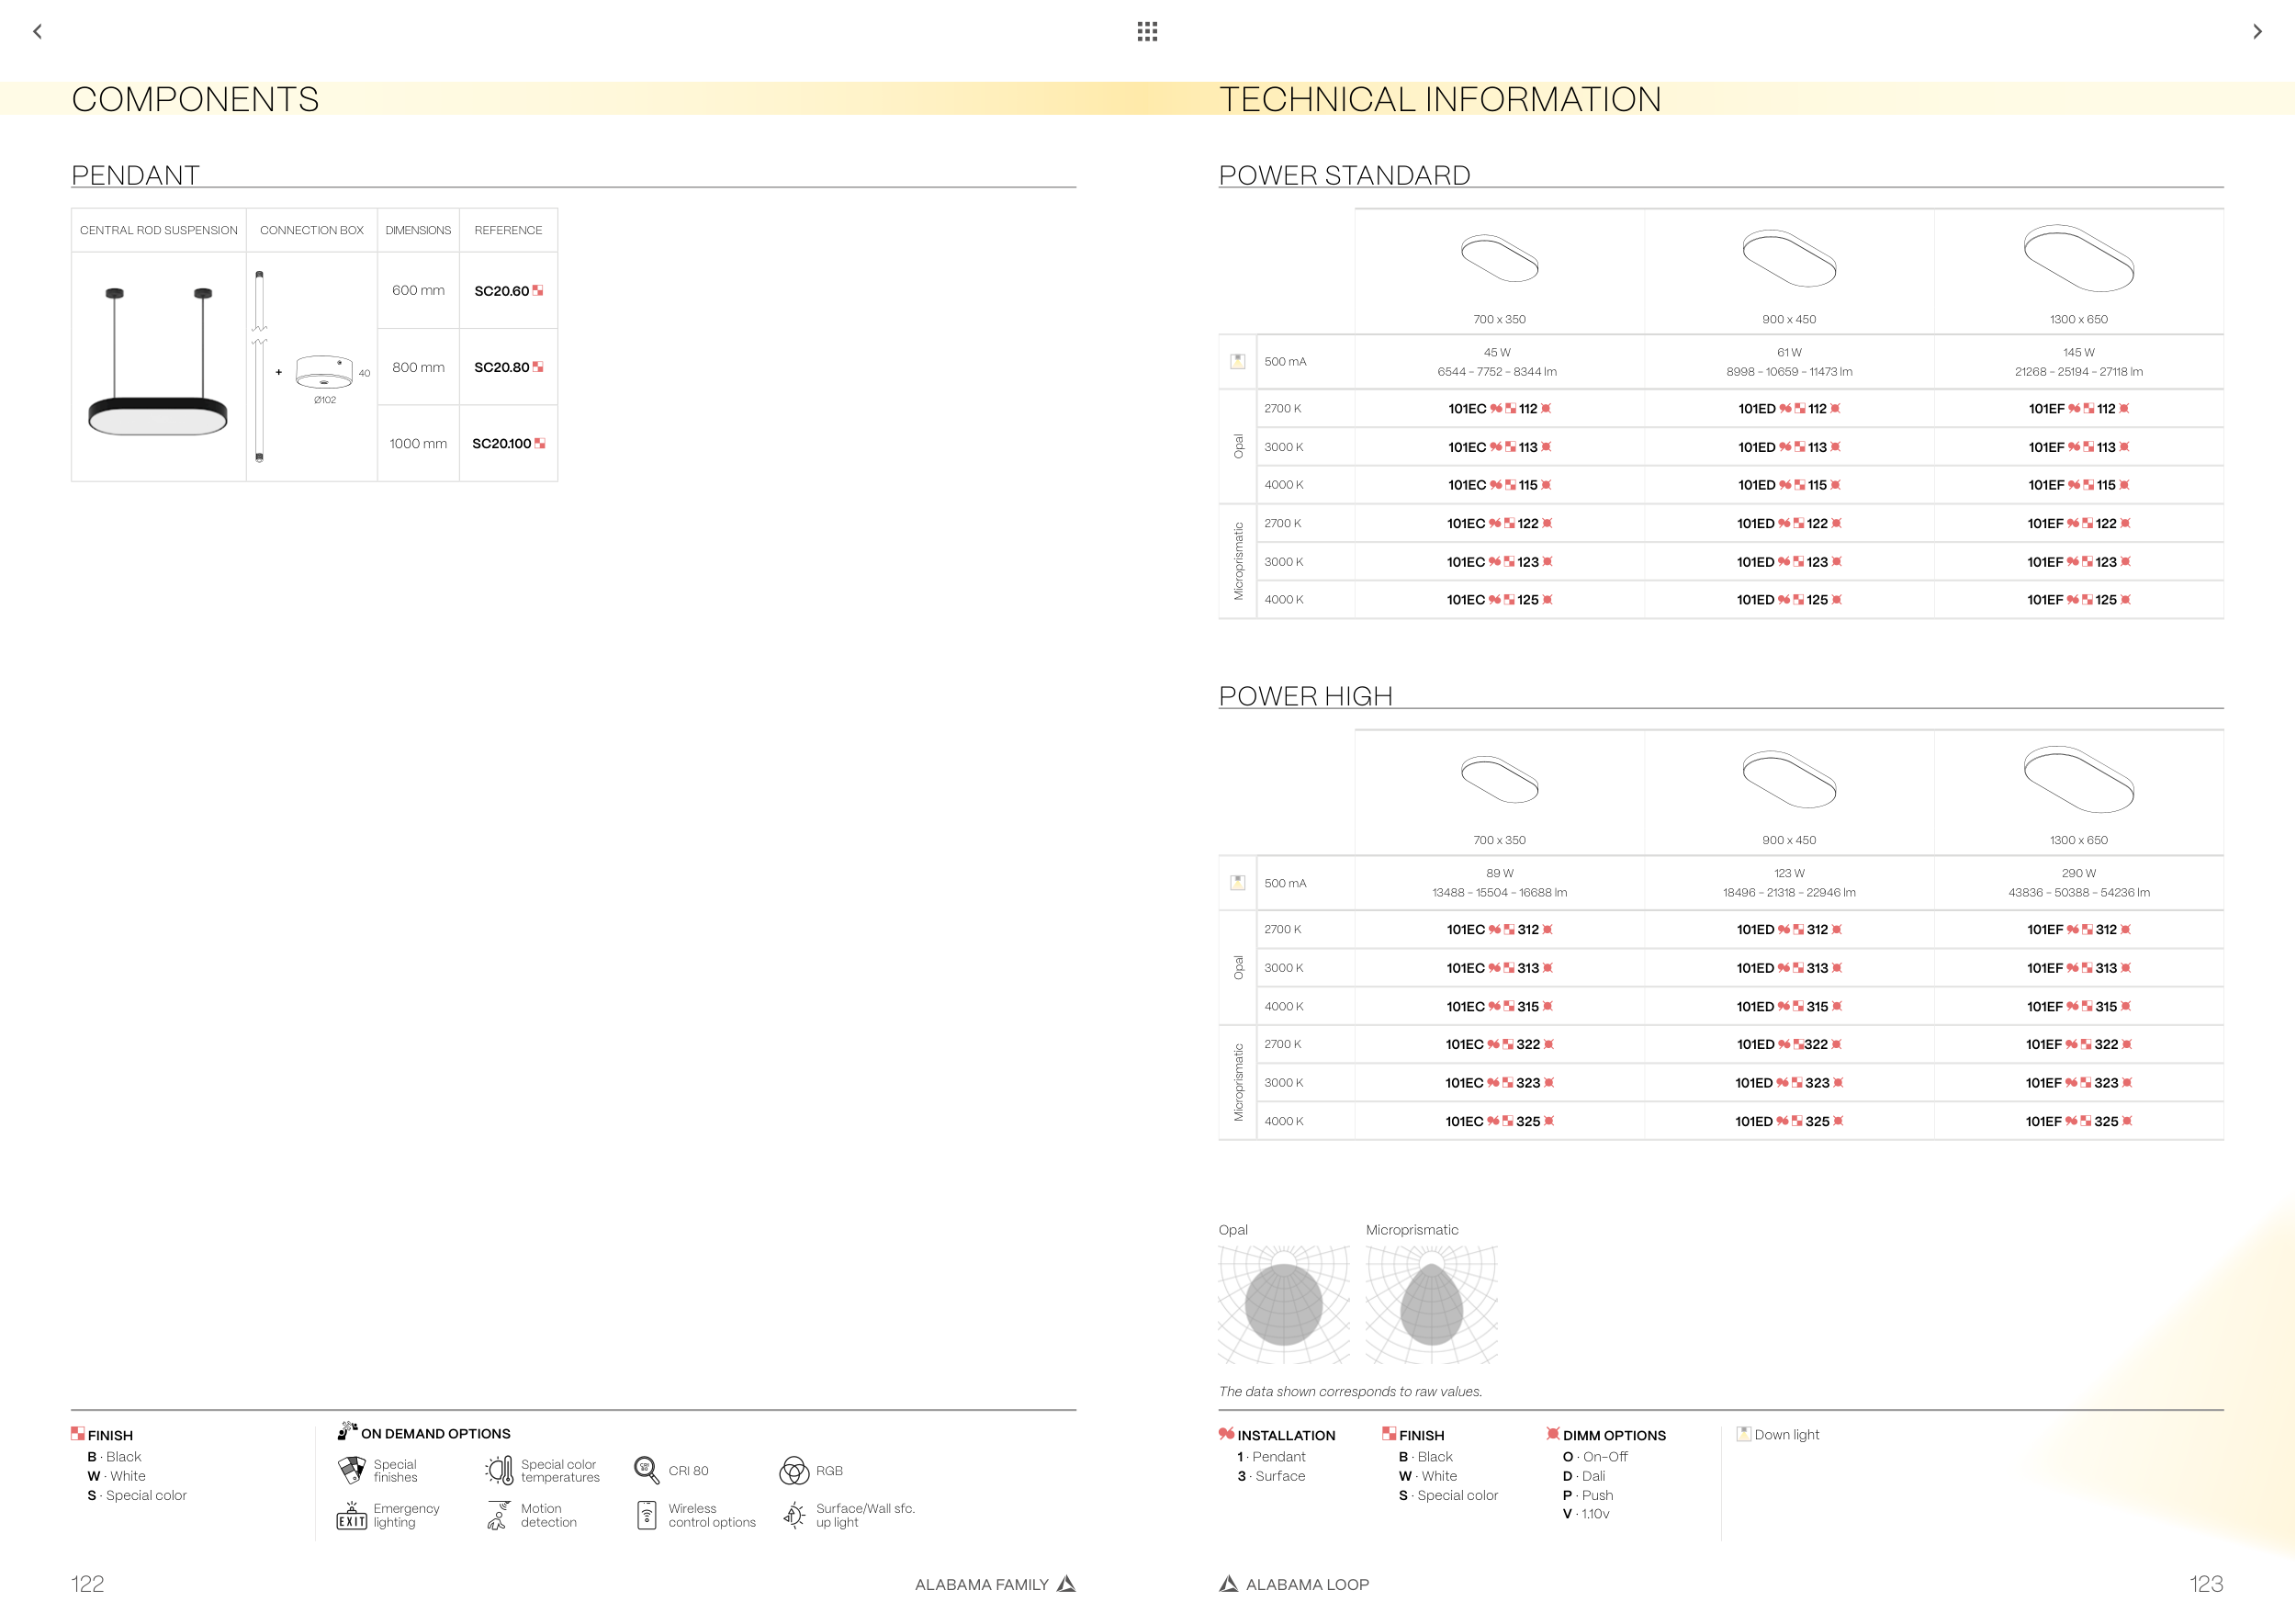Click the Down light legend icon
This screenshot has width=2296, height=1624.
click(x=1744, y=1434)
